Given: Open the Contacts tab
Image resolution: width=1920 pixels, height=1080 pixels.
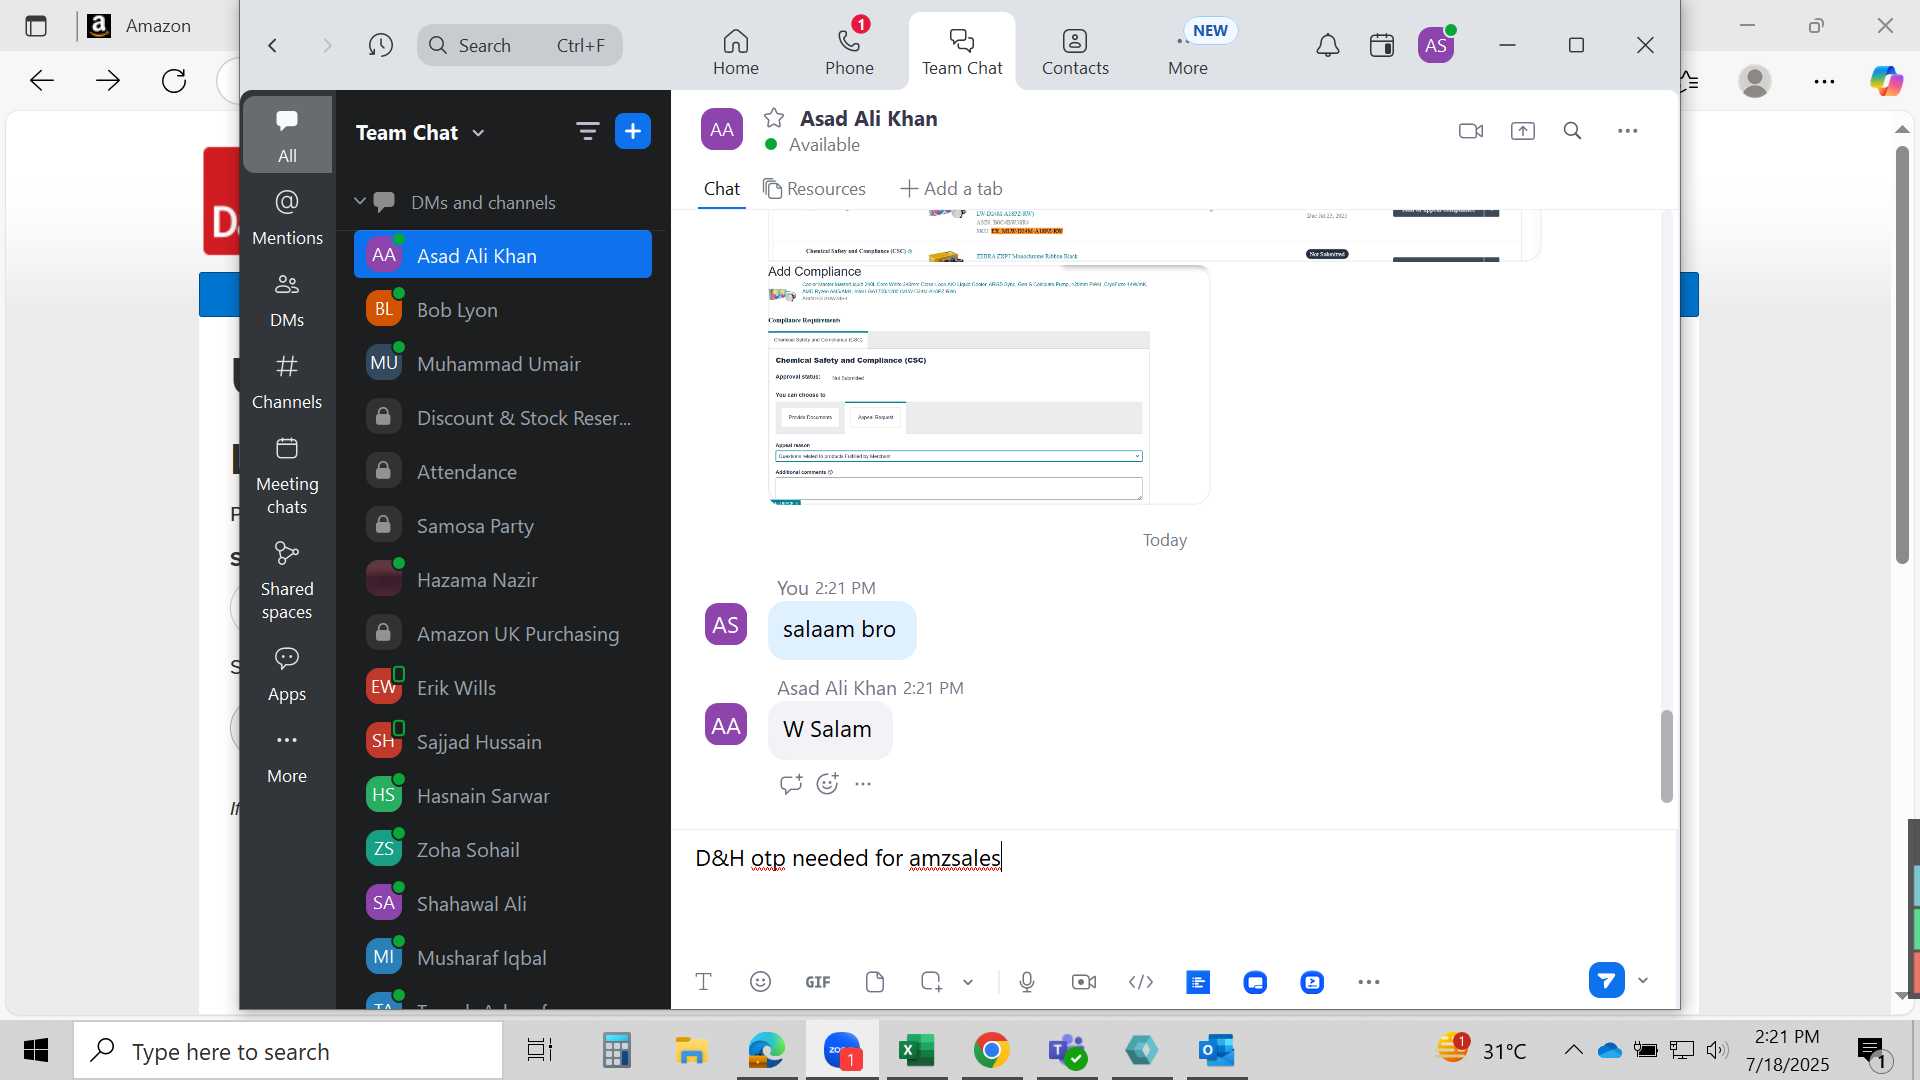Looking at the screenshot, I should click(x=1075, y=52).
